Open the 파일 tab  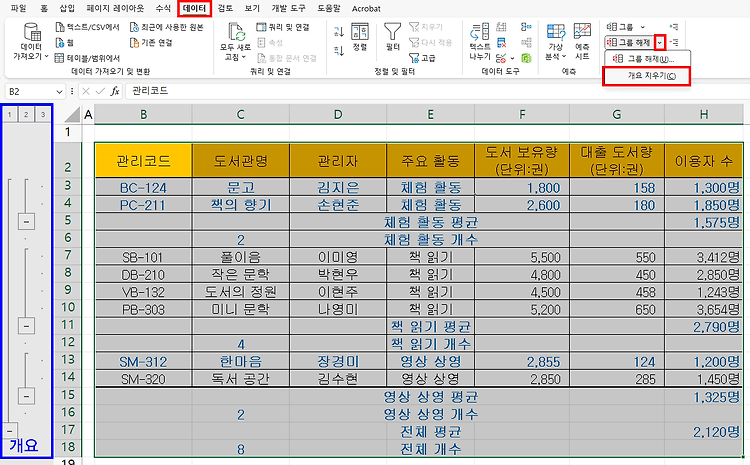pyautogui.click(x=18, y=8)
